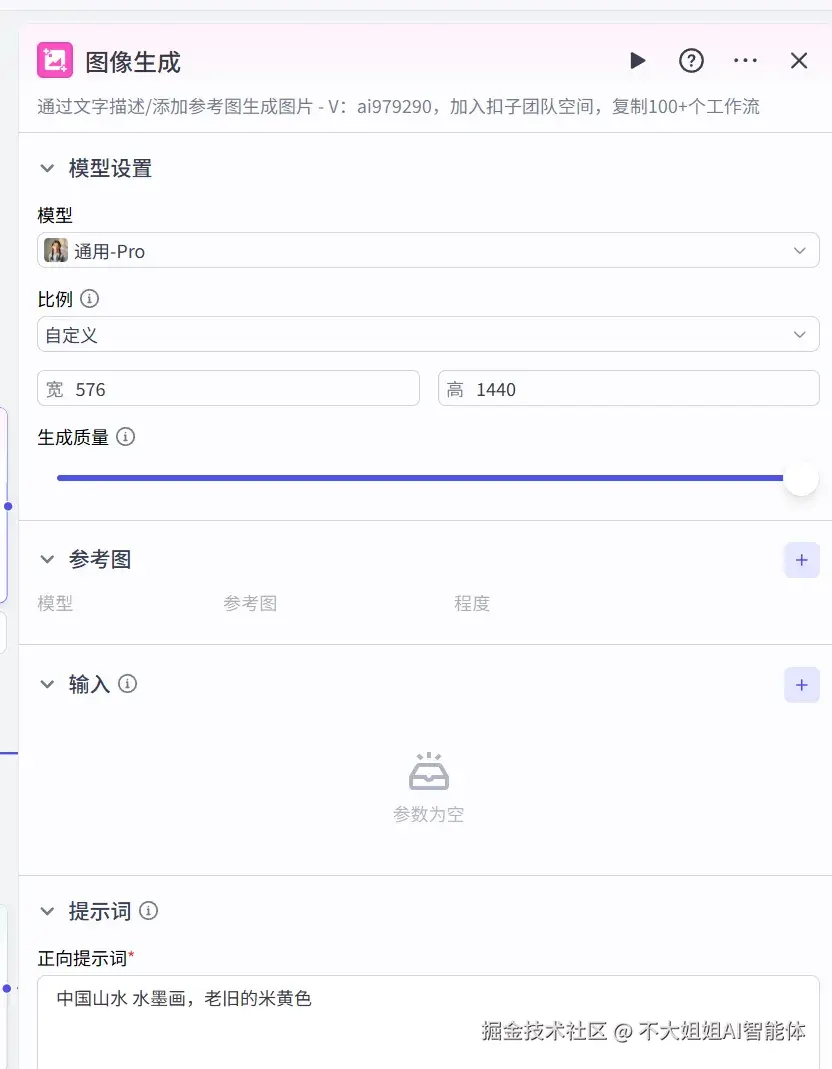Click the model avatar icon in 通用-Pro field
Image resolution: width=832 pixels, height=1069 pixels.
point(56,250)
